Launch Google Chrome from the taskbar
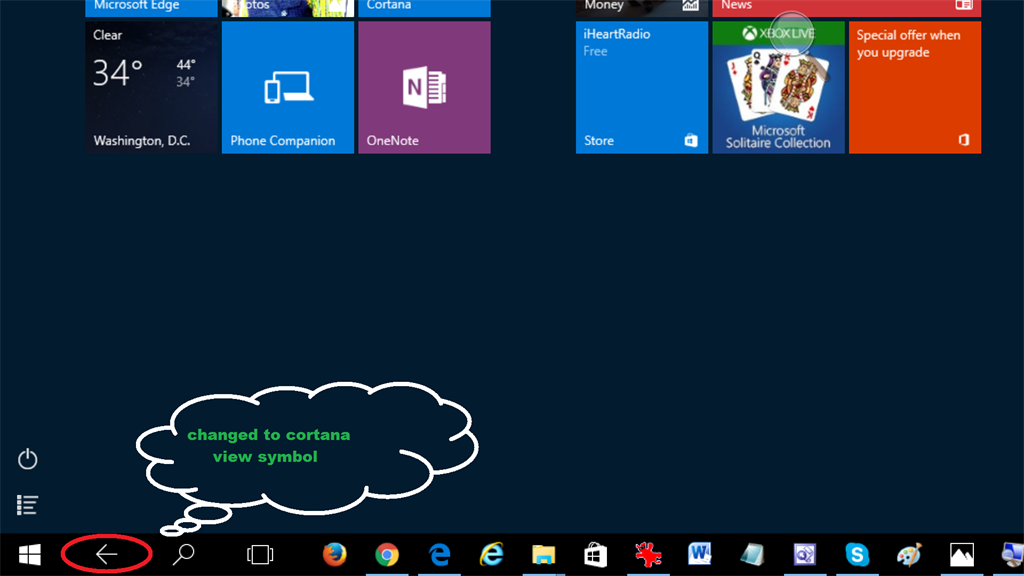This screenshot has height=576, width=1024. tap(387, 554)
